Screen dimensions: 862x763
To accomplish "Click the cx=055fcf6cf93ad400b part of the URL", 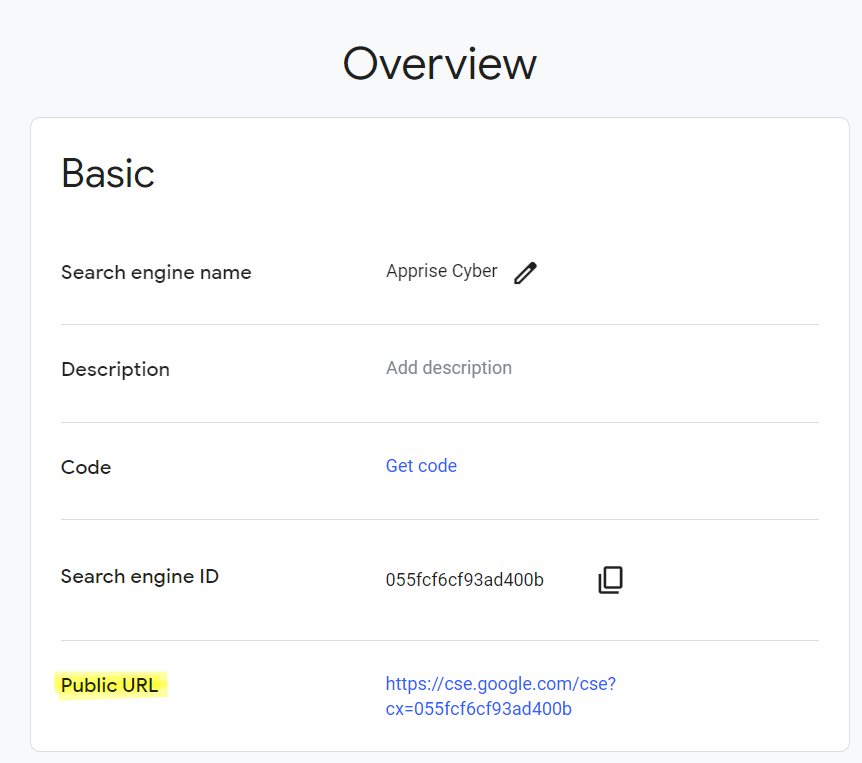I will click(478, 709).
